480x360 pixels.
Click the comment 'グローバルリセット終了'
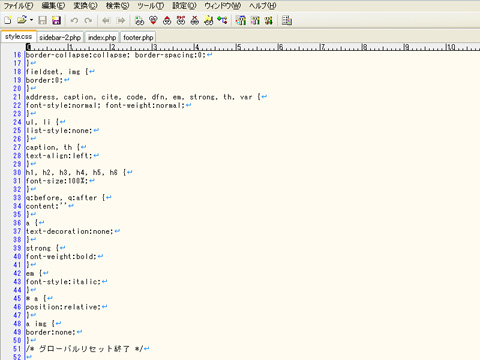click(84, 349)
